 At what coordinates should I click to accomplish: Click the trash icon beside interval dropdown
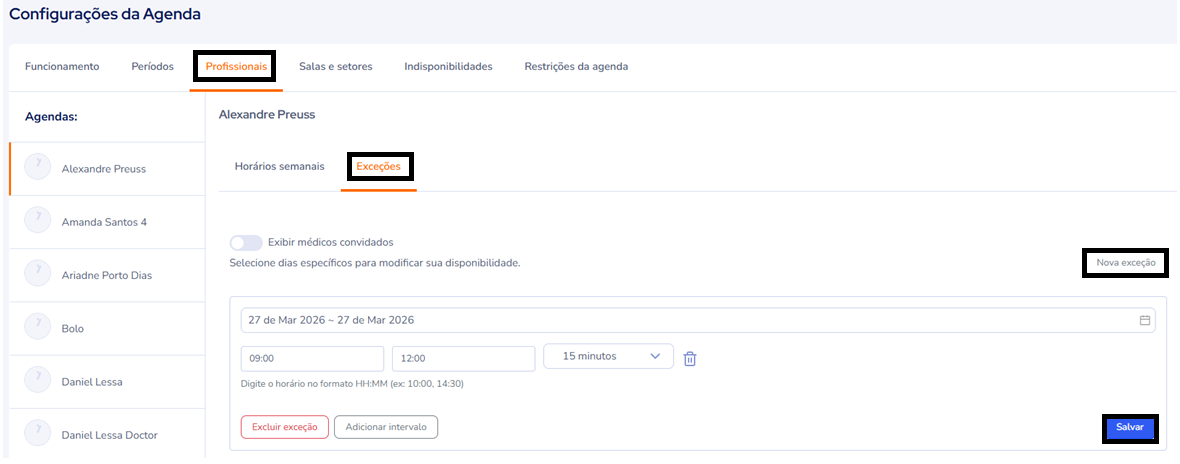coord(689,358)
